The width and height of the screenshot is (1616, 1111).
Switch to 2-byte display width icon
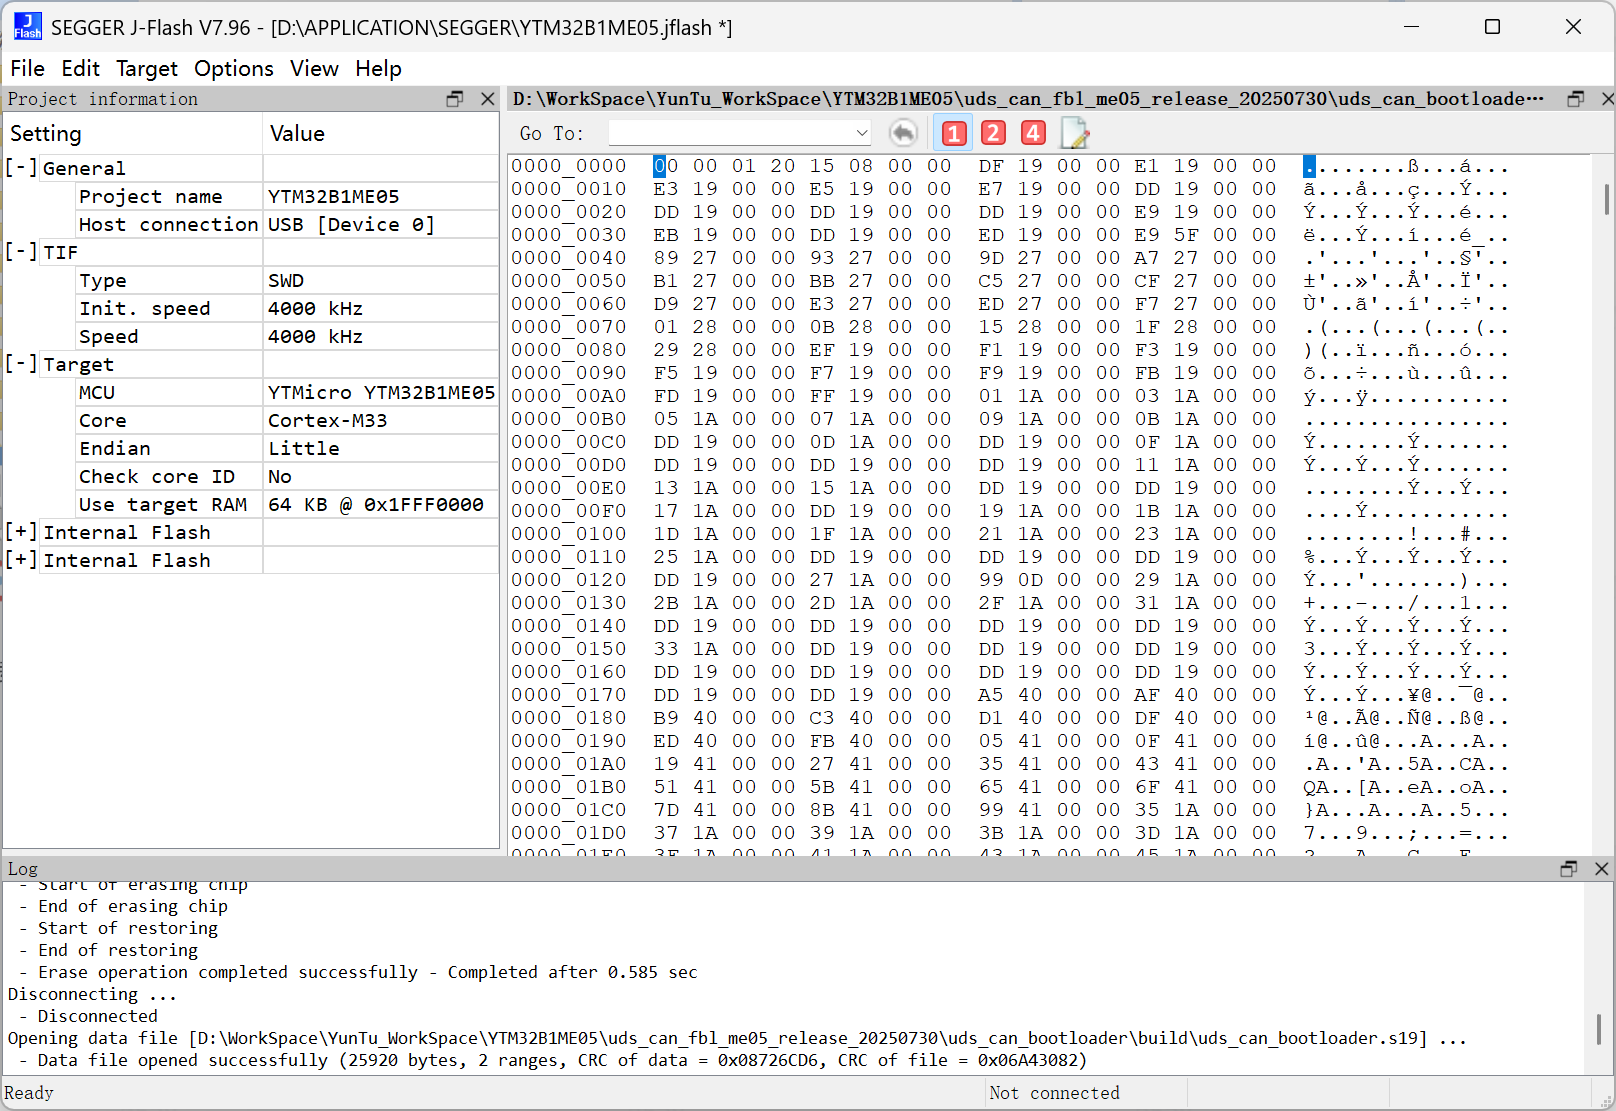993,133
